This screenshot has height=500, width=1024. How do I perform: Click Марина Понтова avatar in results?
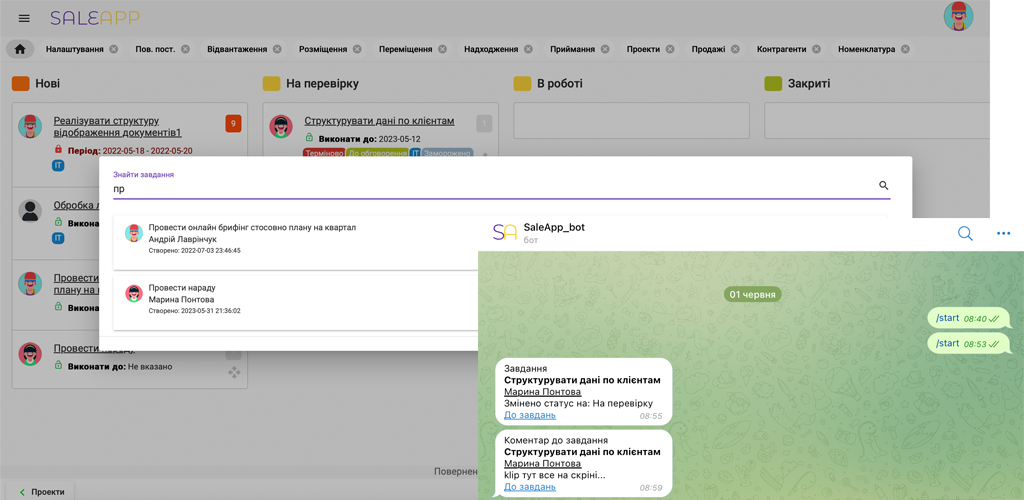click(x=134, y=293)
